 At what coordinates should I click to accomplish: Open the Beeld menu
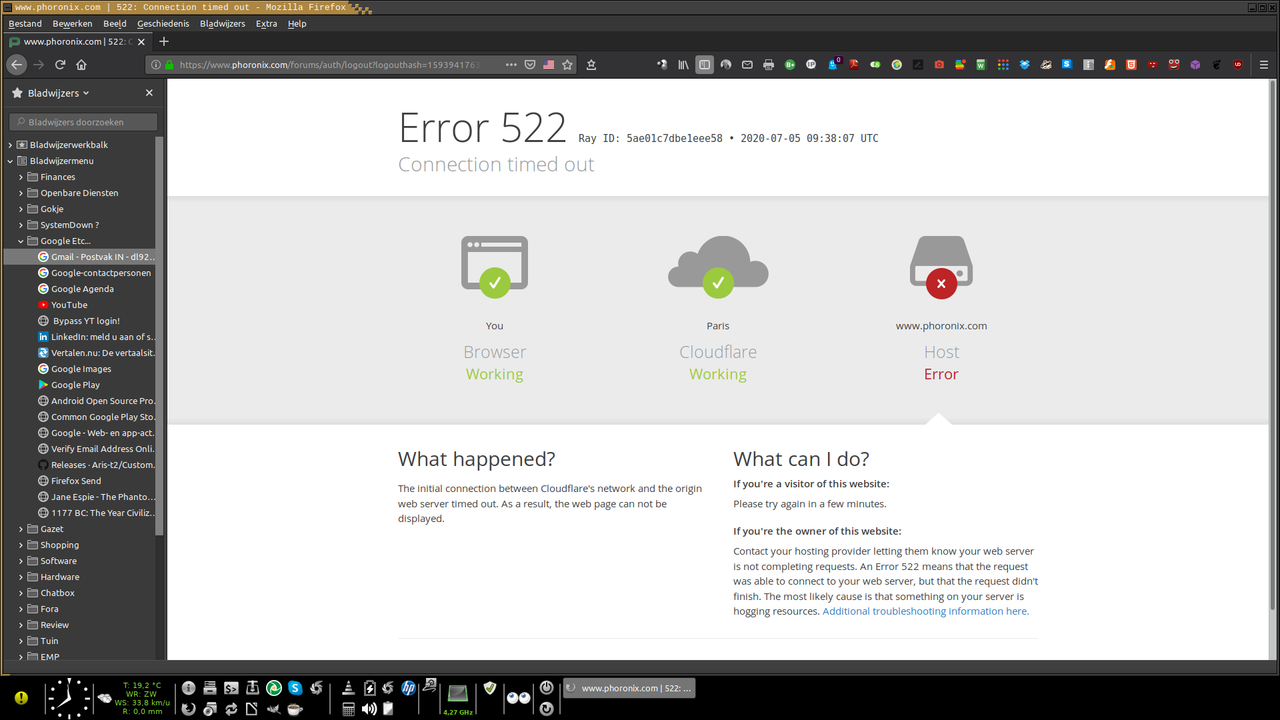point(115,23)
